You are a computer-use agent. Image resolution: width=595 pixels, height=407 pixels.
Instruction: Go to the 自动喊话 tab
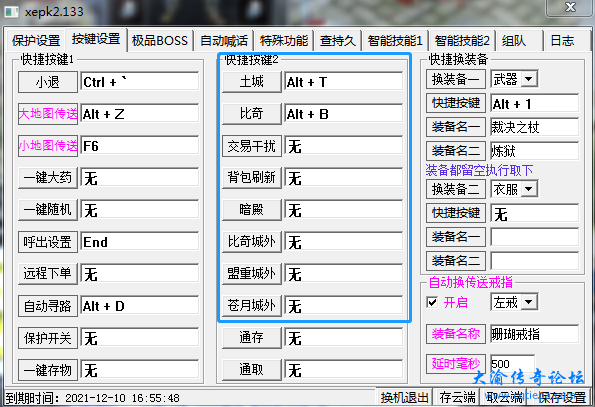224,41
